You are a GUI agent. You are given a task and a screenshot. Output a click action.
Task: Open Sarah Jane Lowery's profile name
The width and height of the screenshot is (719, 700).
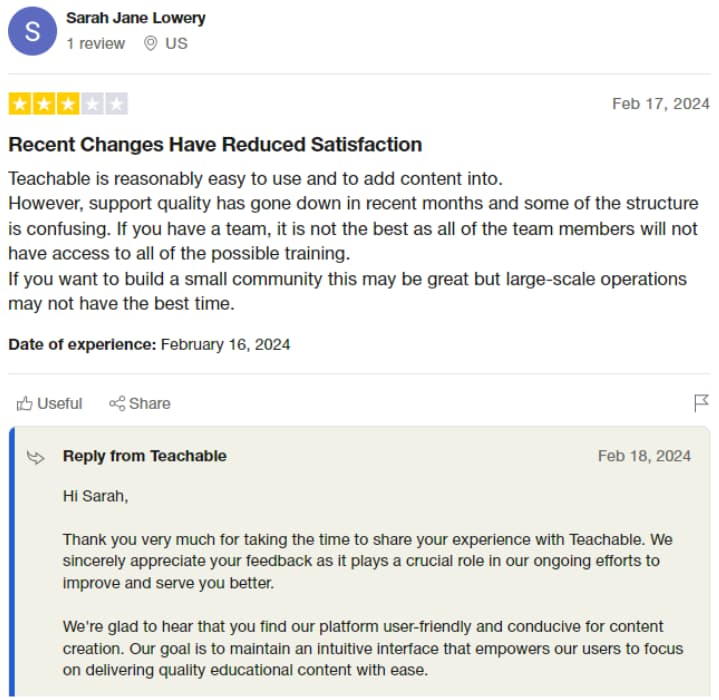pos(136,18)
